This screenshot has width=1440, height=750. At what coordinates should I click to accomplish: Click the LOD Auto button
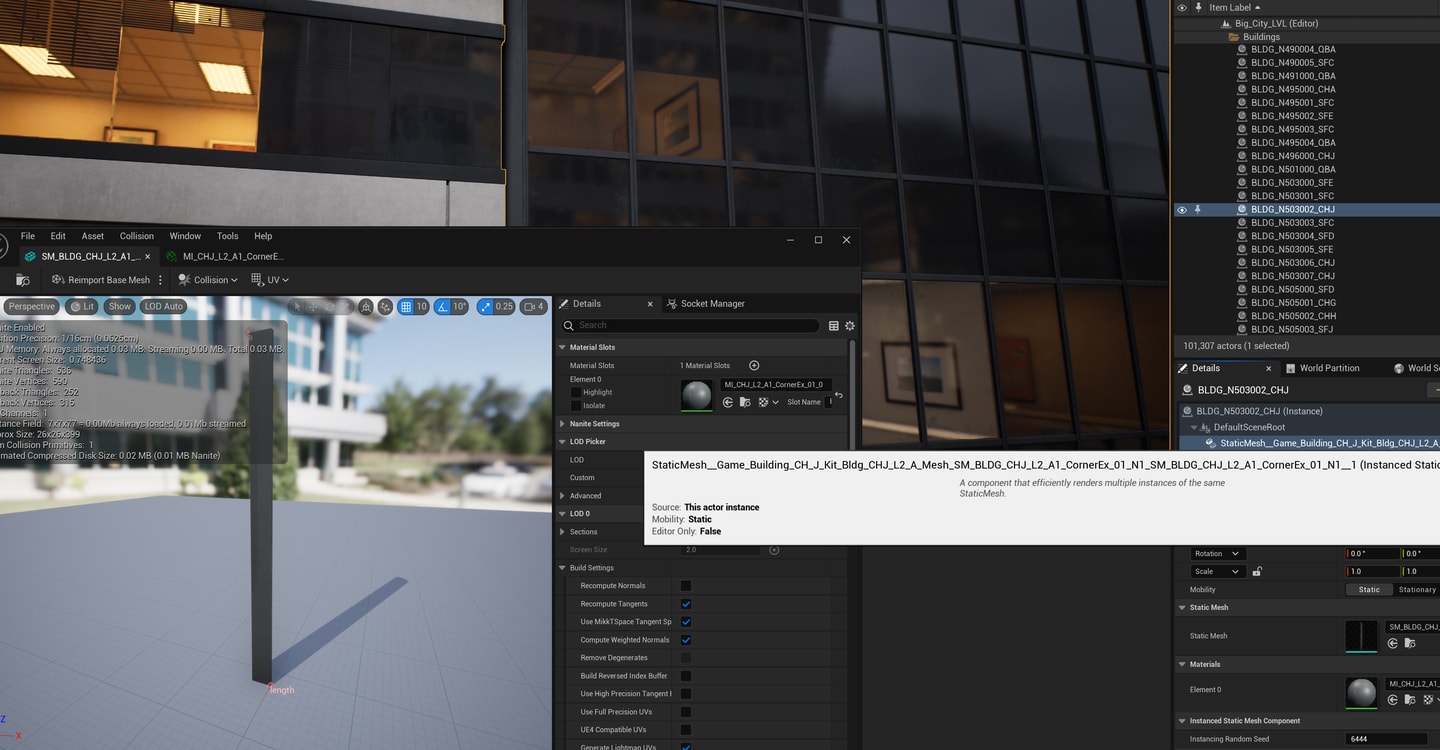point(164,306)
